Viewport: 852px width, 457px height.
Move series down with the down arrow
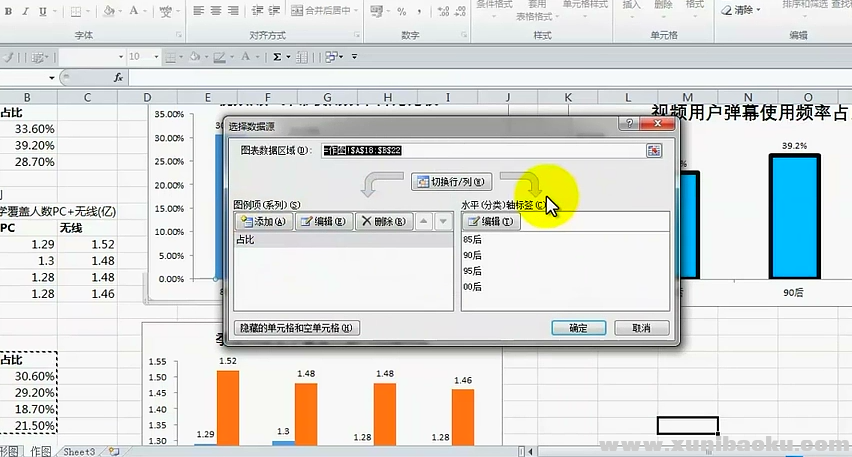pyautogui.click(x=443, y=222)
